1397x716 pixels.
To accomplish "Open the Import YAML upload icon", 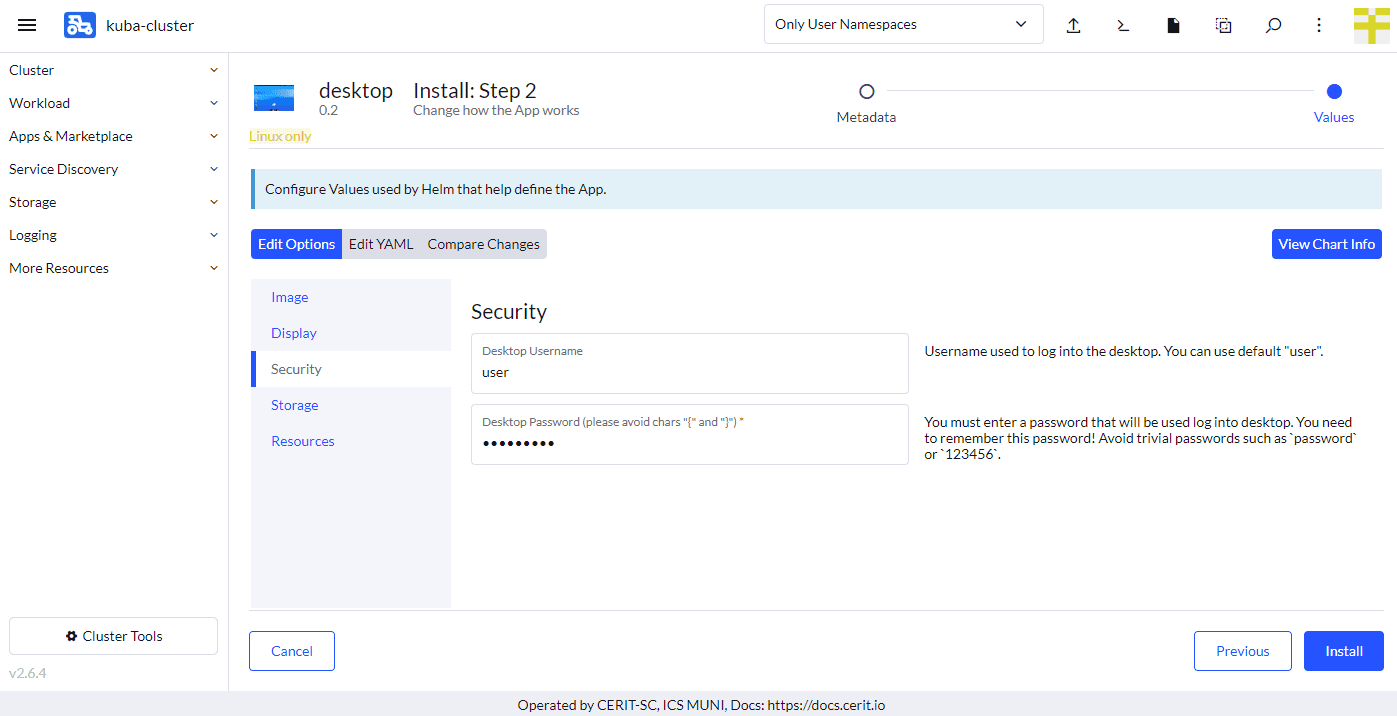I will [1073, 25].
